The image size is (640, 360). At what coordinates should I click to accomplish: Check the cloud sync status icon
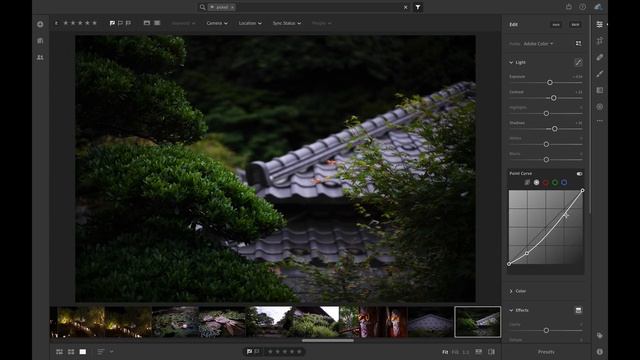point(598,7)
